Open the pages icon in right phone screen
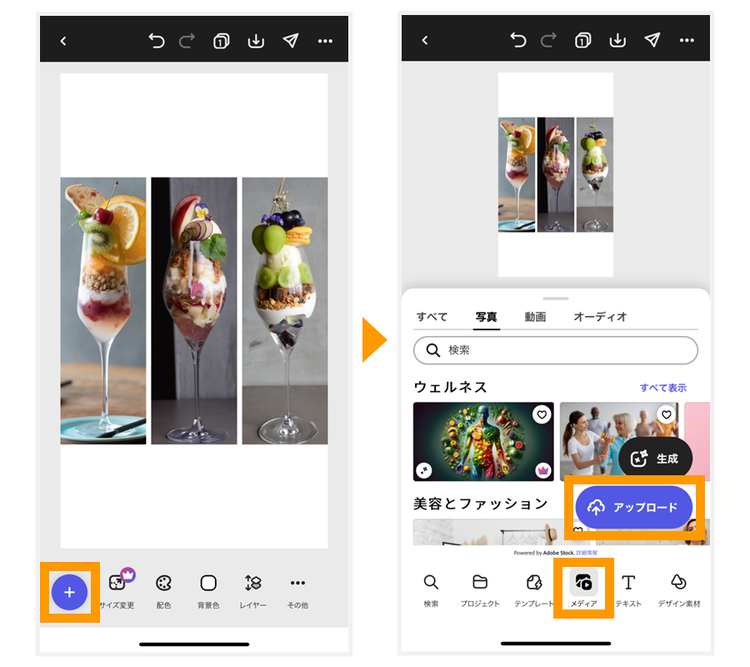The height and width of the screenshot is (667, 750). pos(583,40)
